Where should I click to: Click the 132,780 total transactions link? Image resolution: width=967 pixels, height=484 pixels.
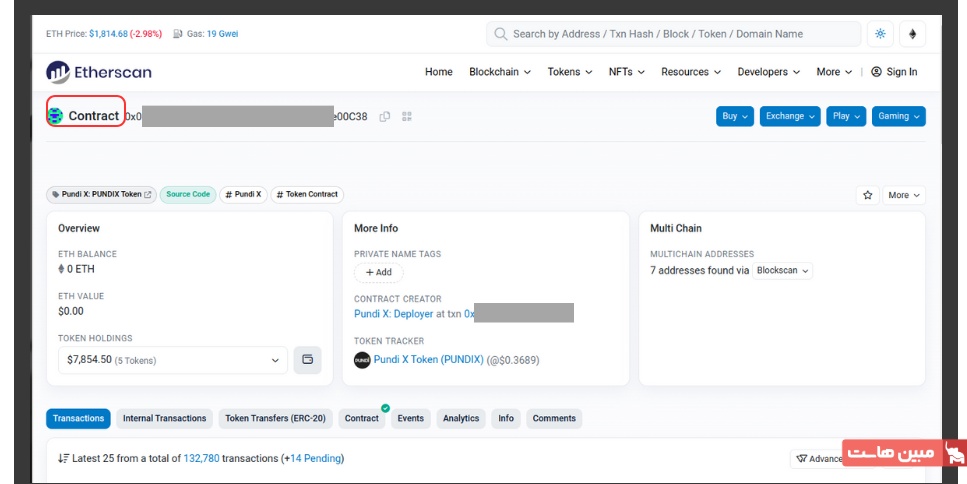pyautogui.click(x=201, y=459)
